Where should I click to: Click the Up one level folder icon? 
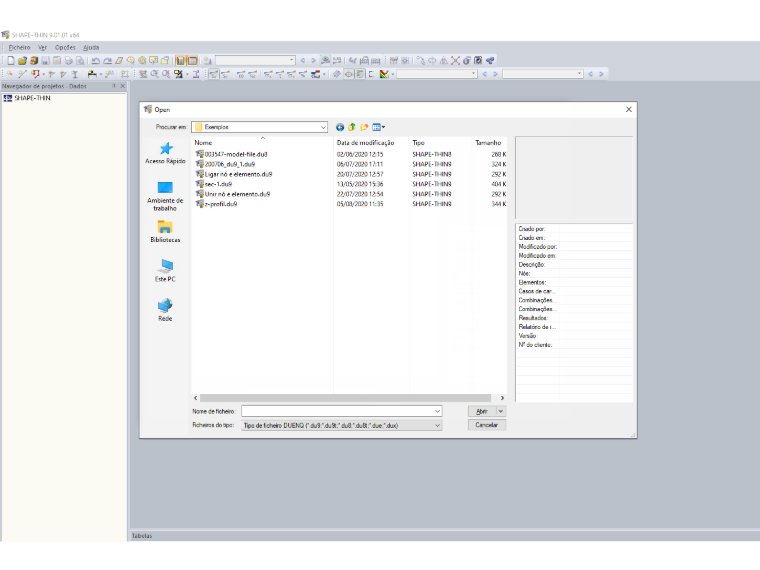[x=352, y=127]
